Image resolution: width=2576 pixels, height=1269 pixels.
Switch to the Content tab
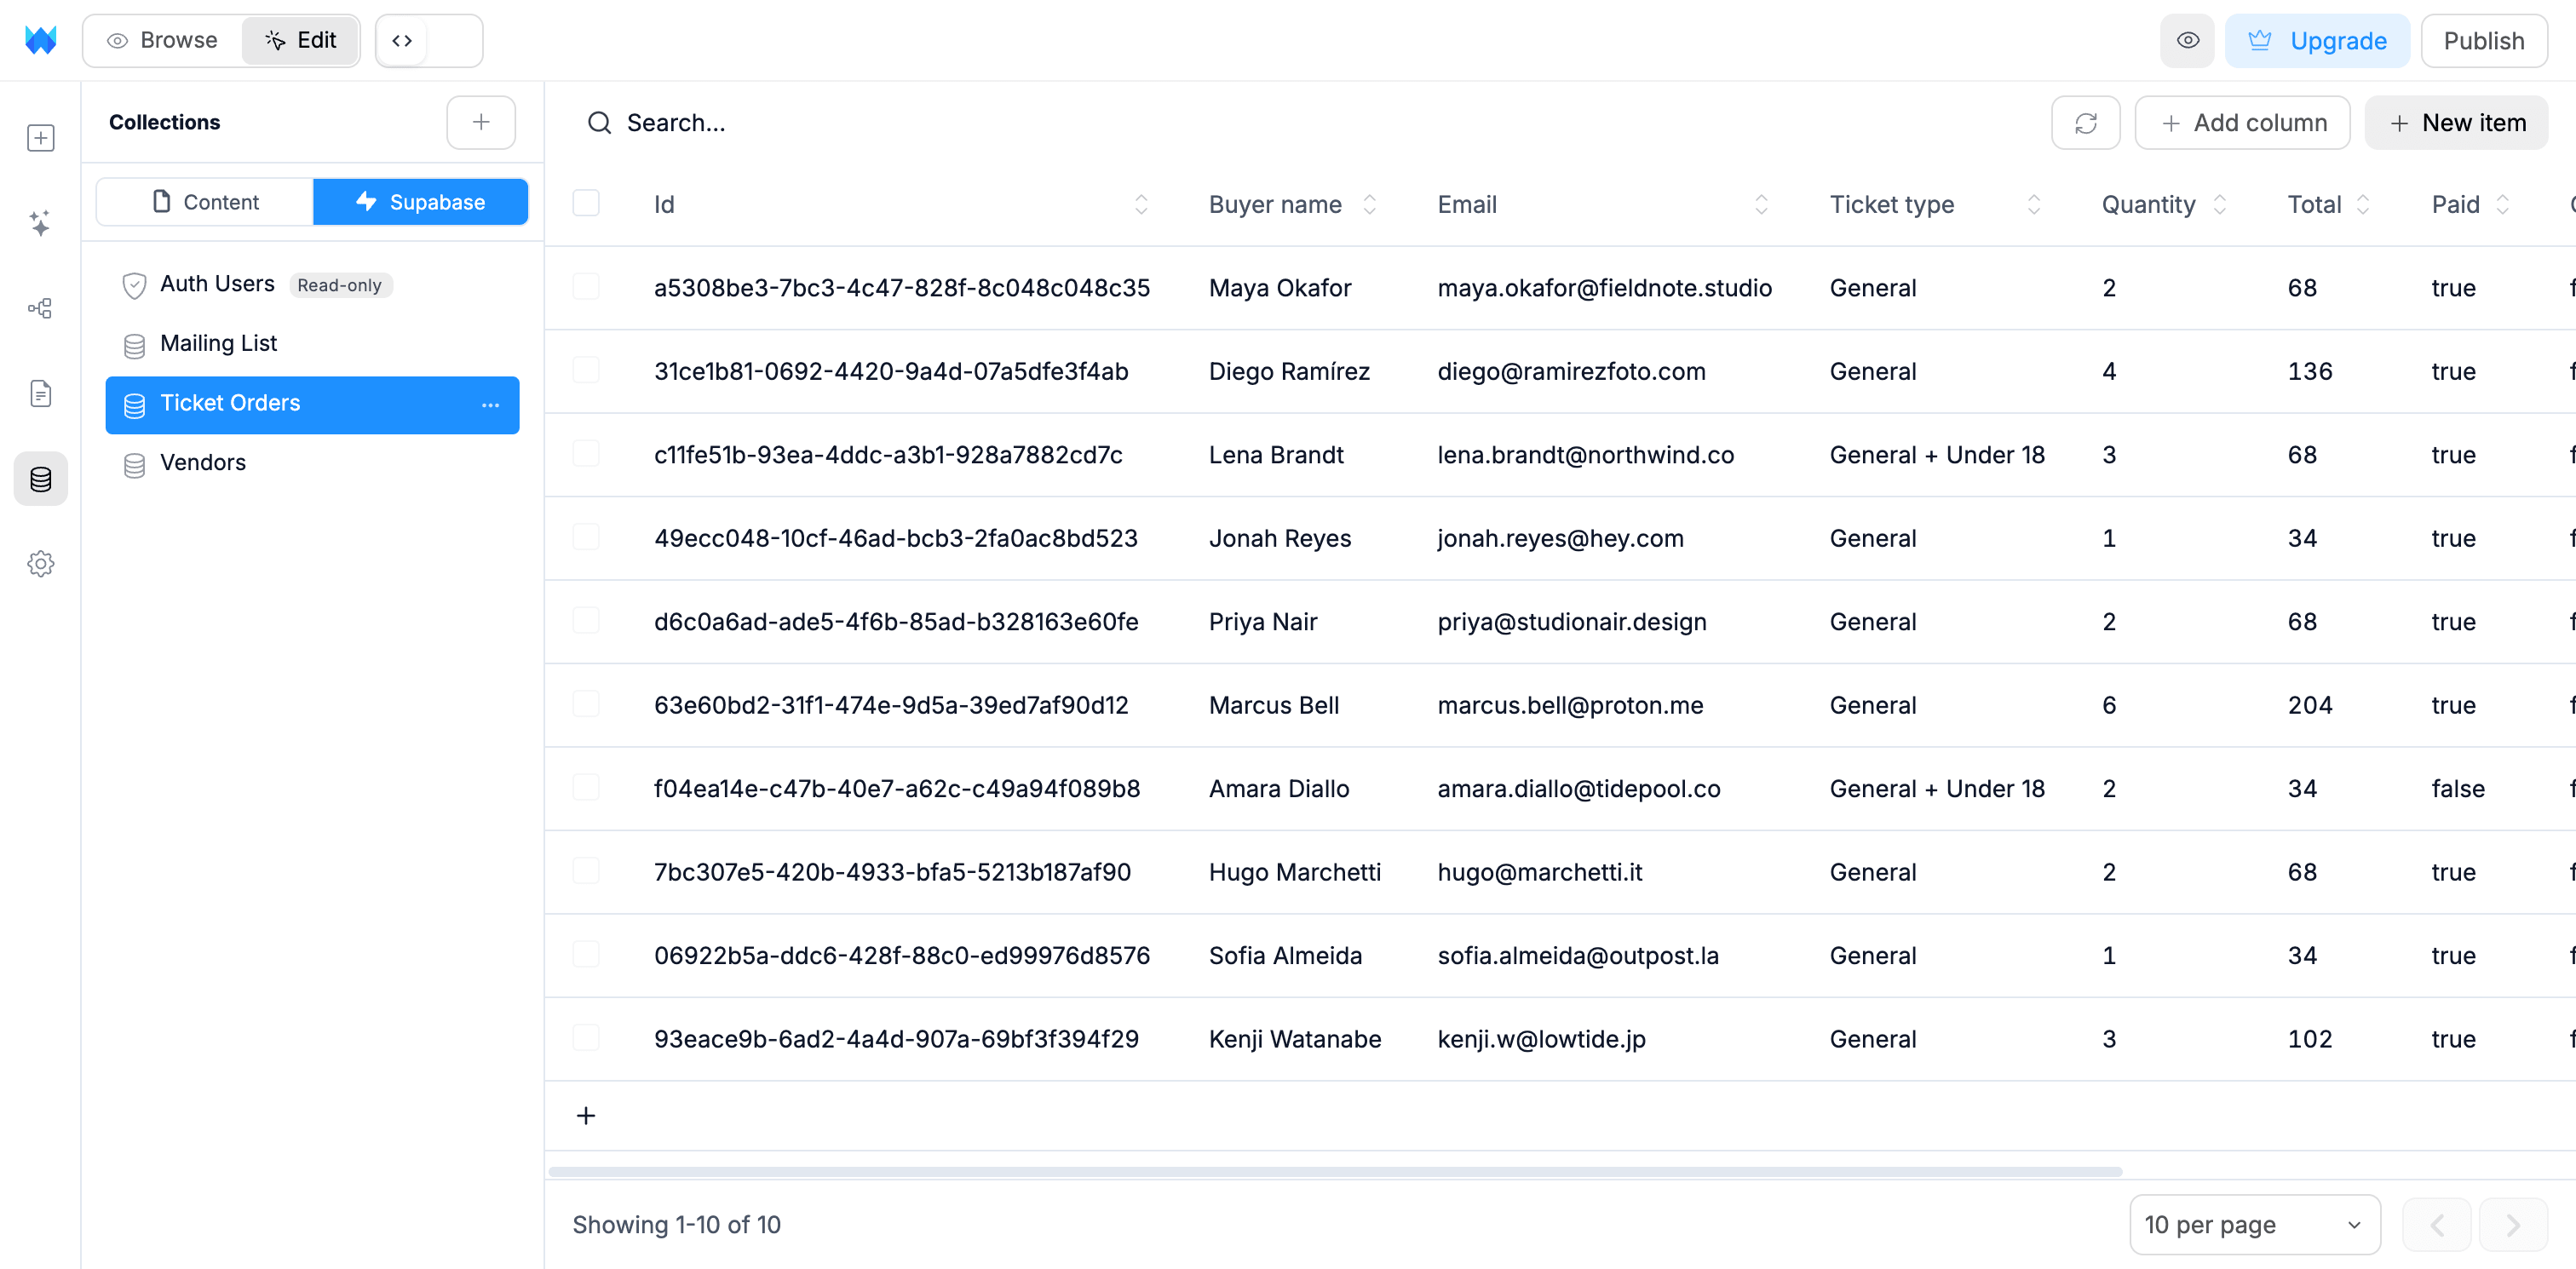coord(205,202)
